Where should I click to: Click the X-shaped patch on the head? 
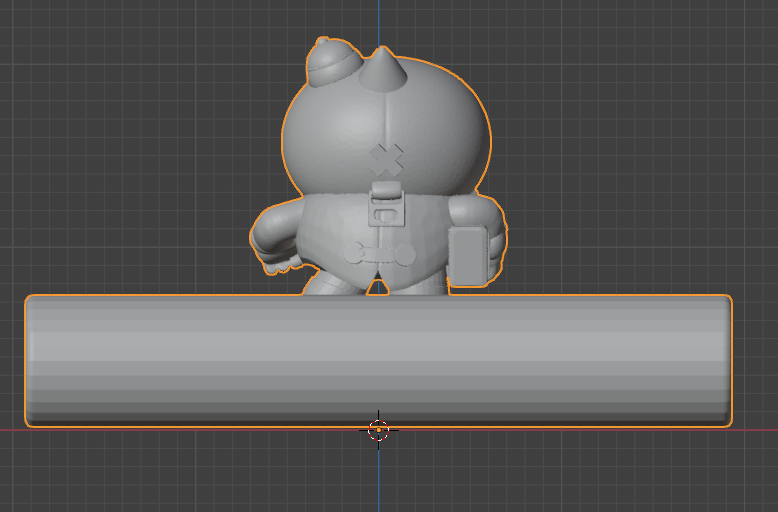(x=387, y=158)
